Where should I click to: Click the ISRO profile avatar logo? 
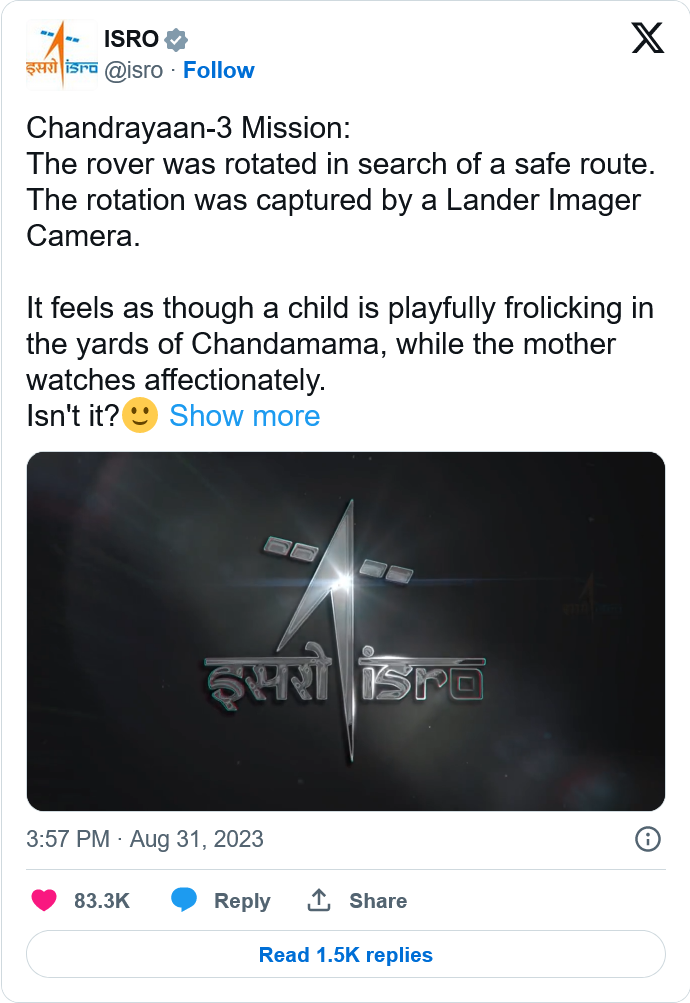point(61,55)
